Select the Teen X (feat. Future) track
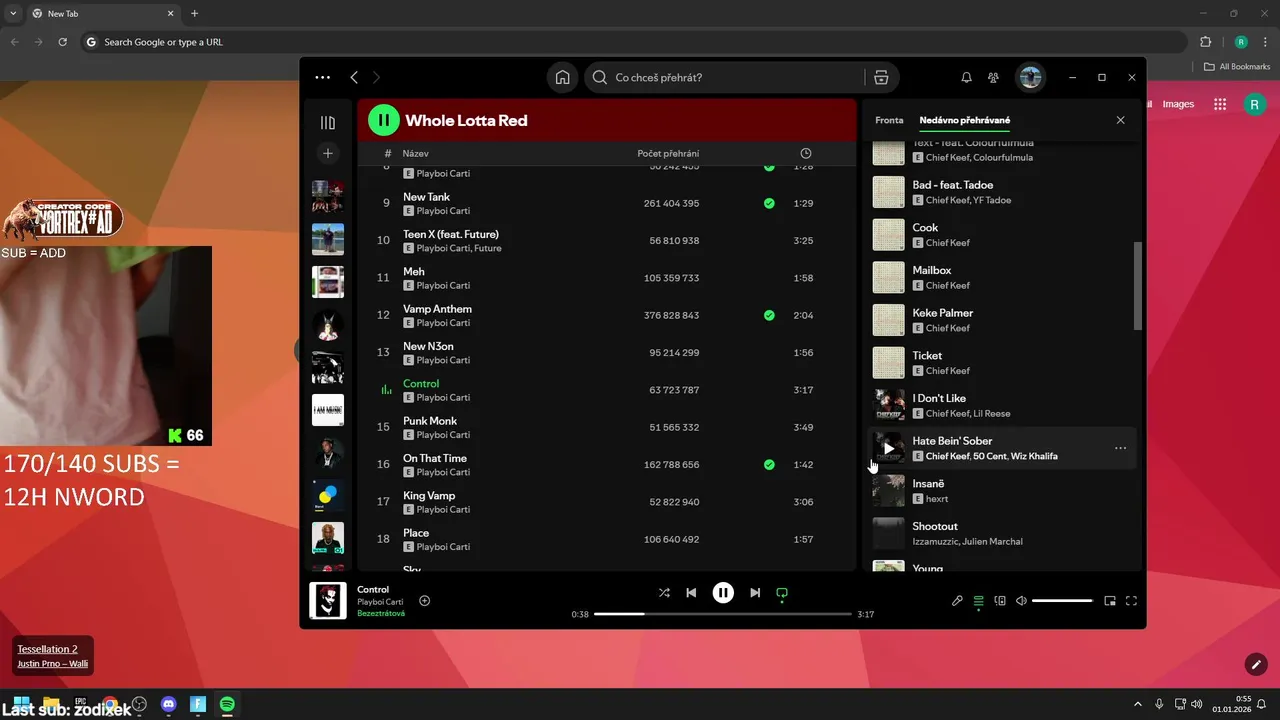The image size is (1280, 720). tap(451, 234)
